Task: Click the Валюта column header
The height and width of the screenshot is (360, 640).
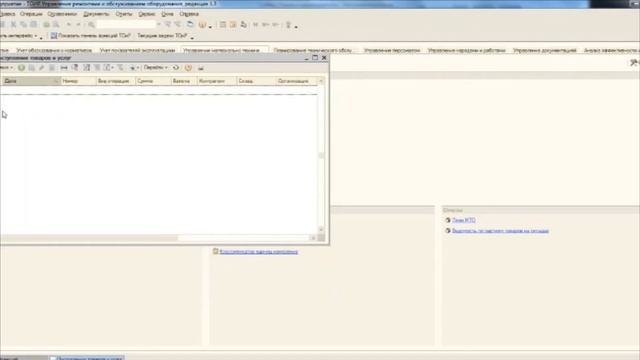Action: (184, 81)
